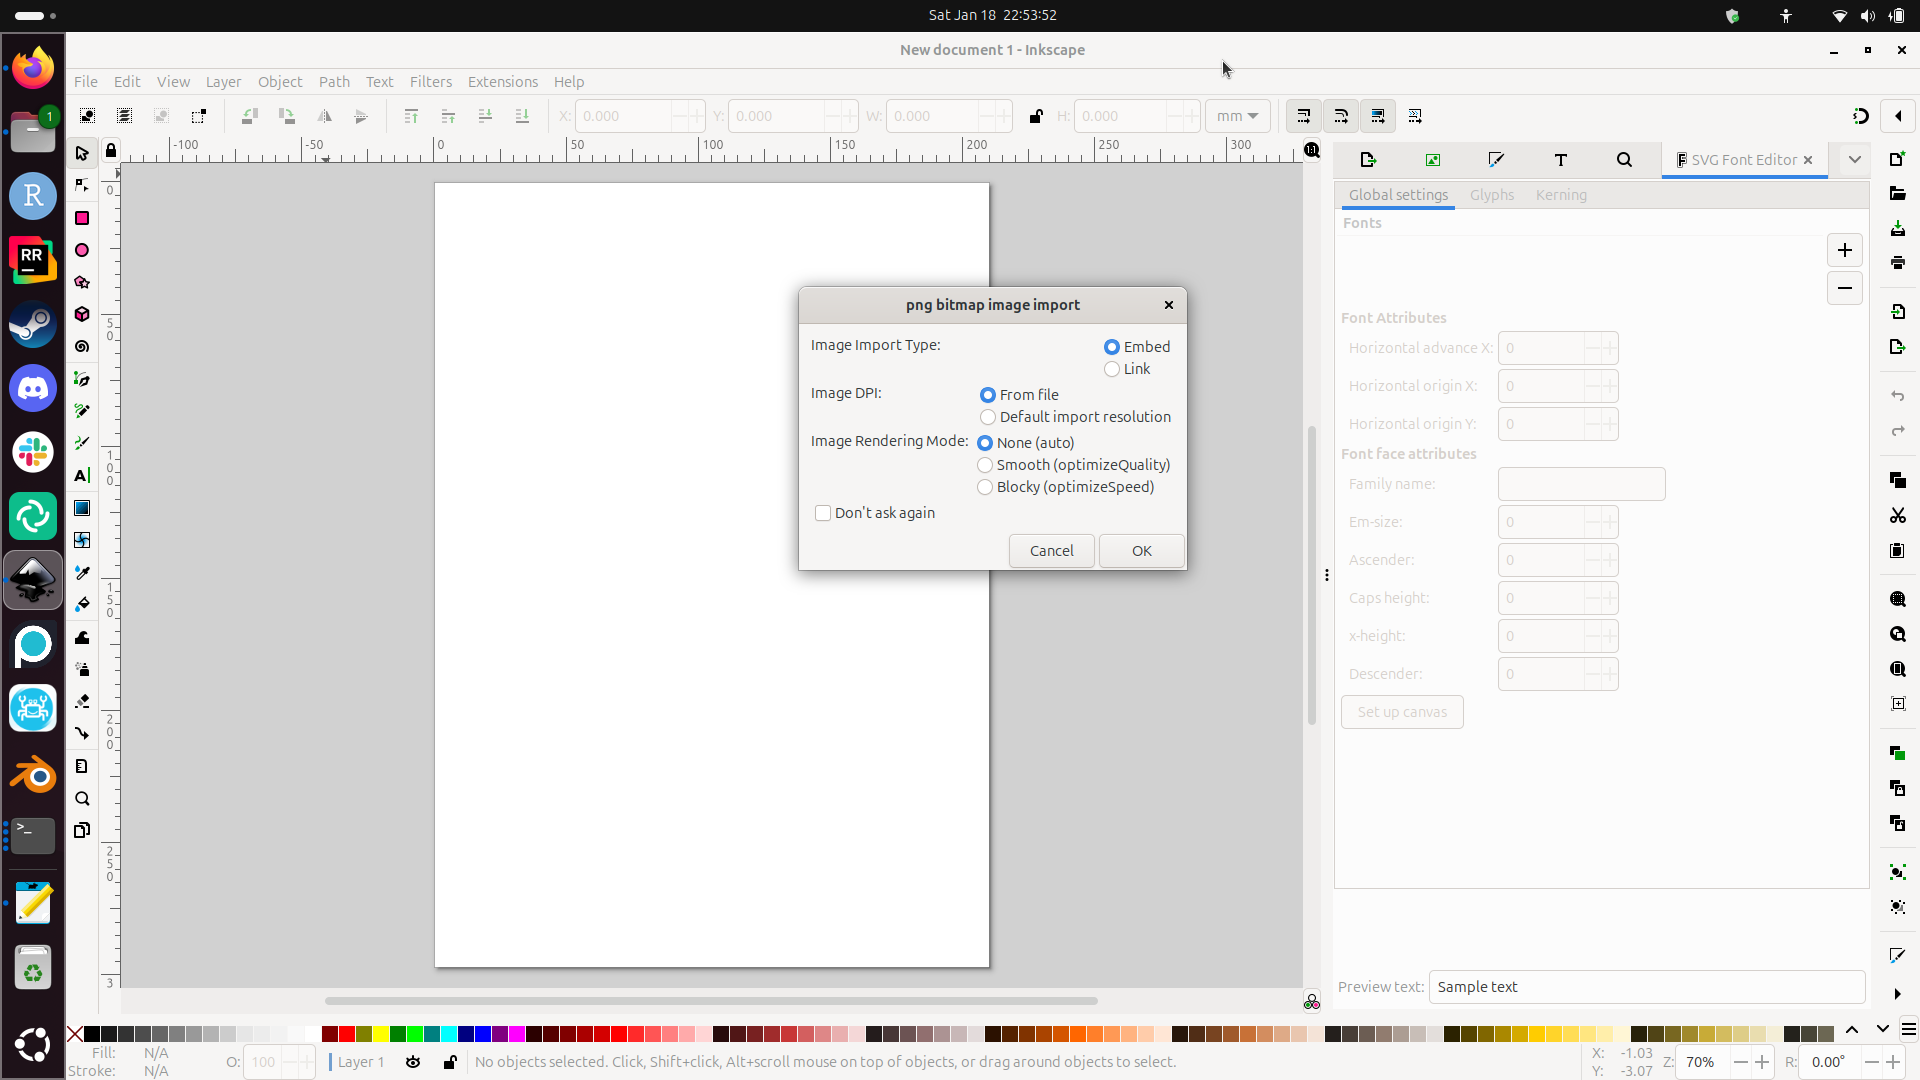Image resolution: width=1920 pixels, height=1080 pixels.
Task: Select the Gradient tool
Action: coord(82,508)
